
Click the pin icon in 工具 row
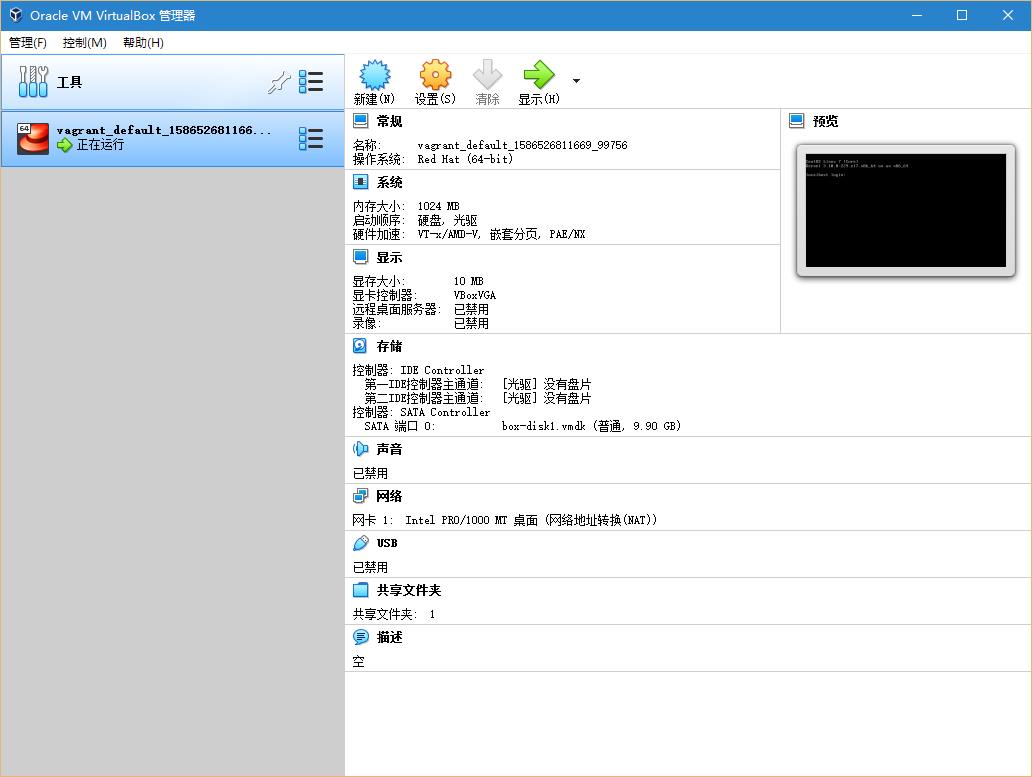click(x=279, y=82)
